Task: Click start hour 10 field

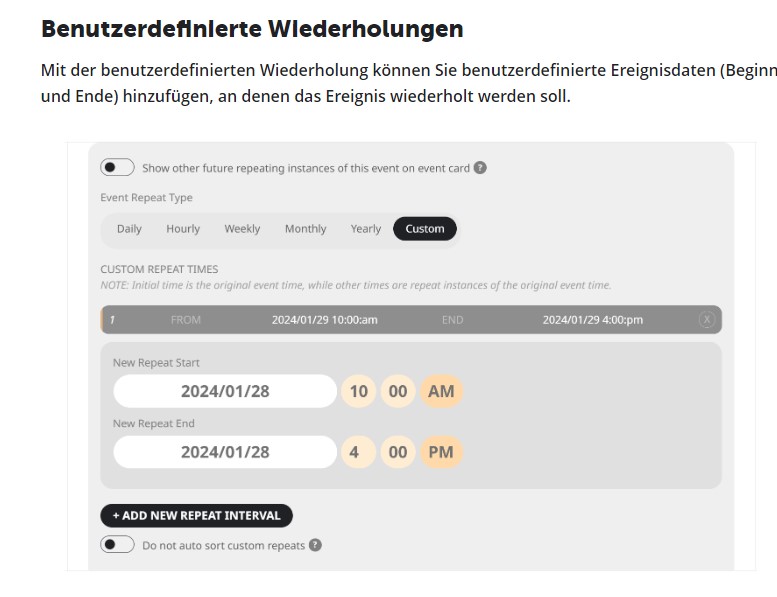Action: point(358,391)
